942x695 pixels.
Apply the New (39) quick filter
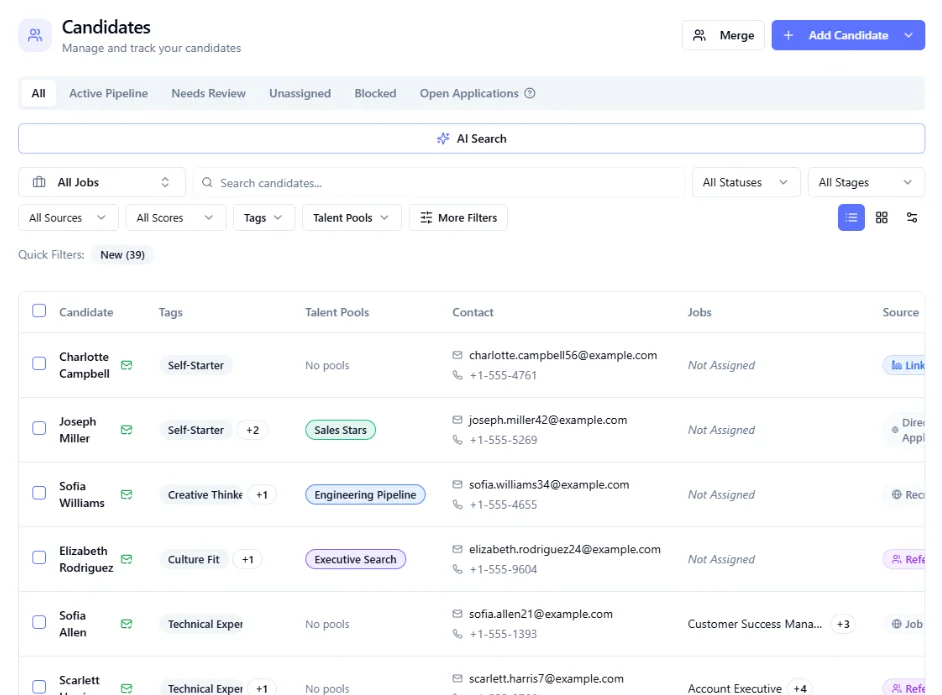click(123, 255)
